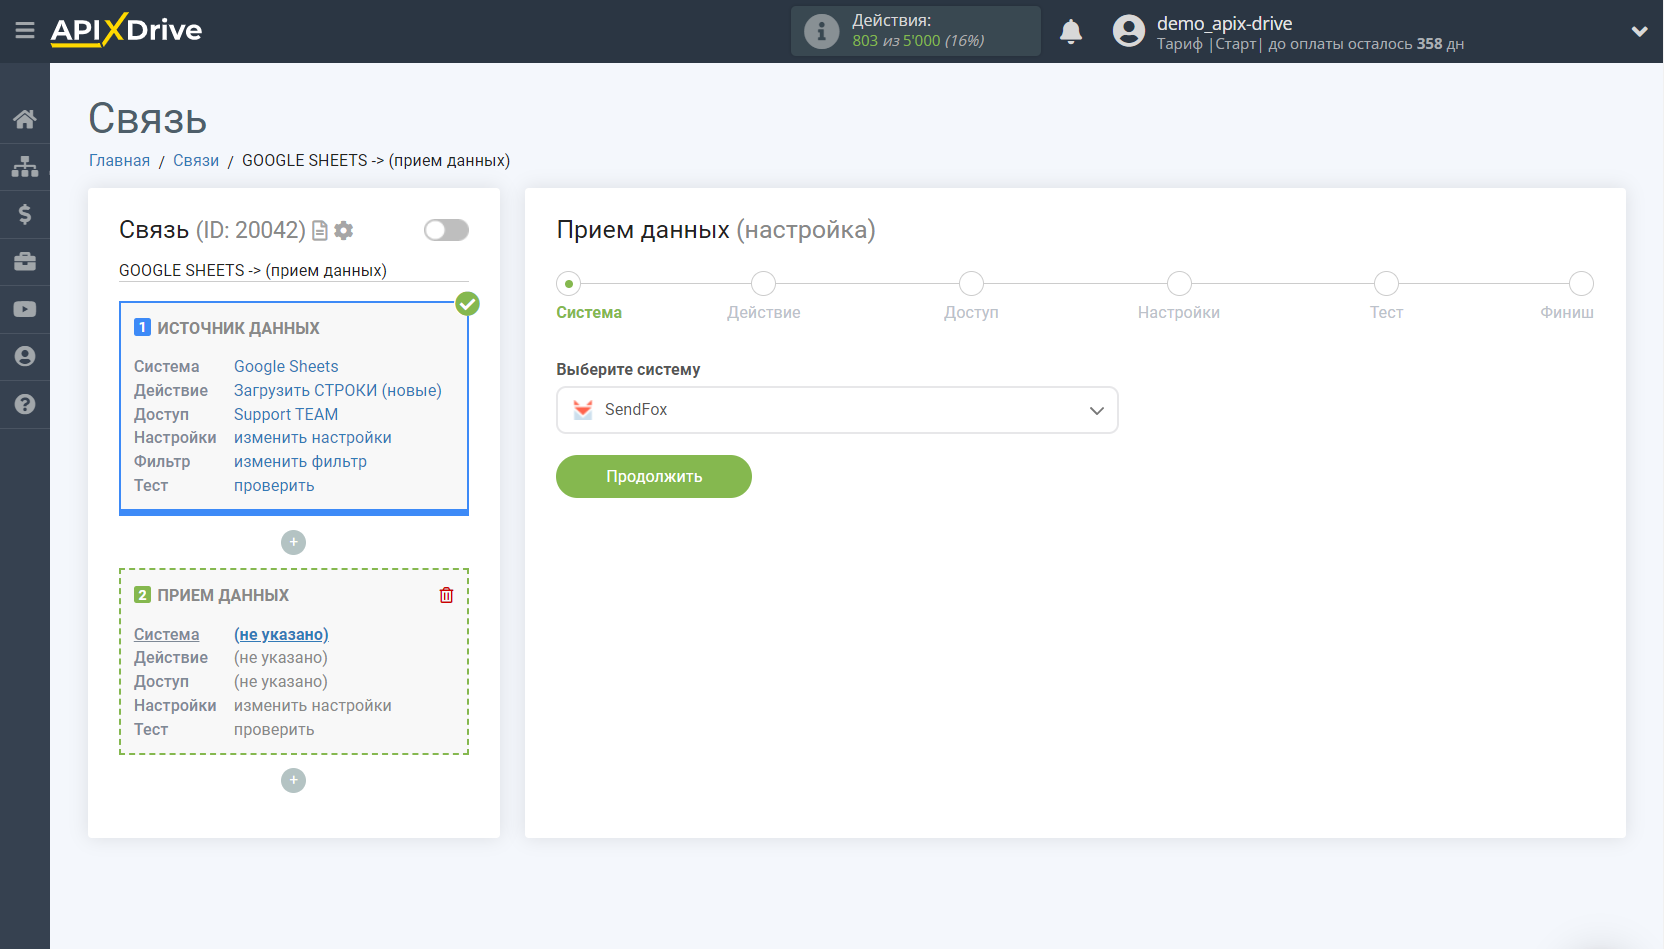
Task: Open the connections sitemap sidebar icon
Action: [x=25, y=166]
